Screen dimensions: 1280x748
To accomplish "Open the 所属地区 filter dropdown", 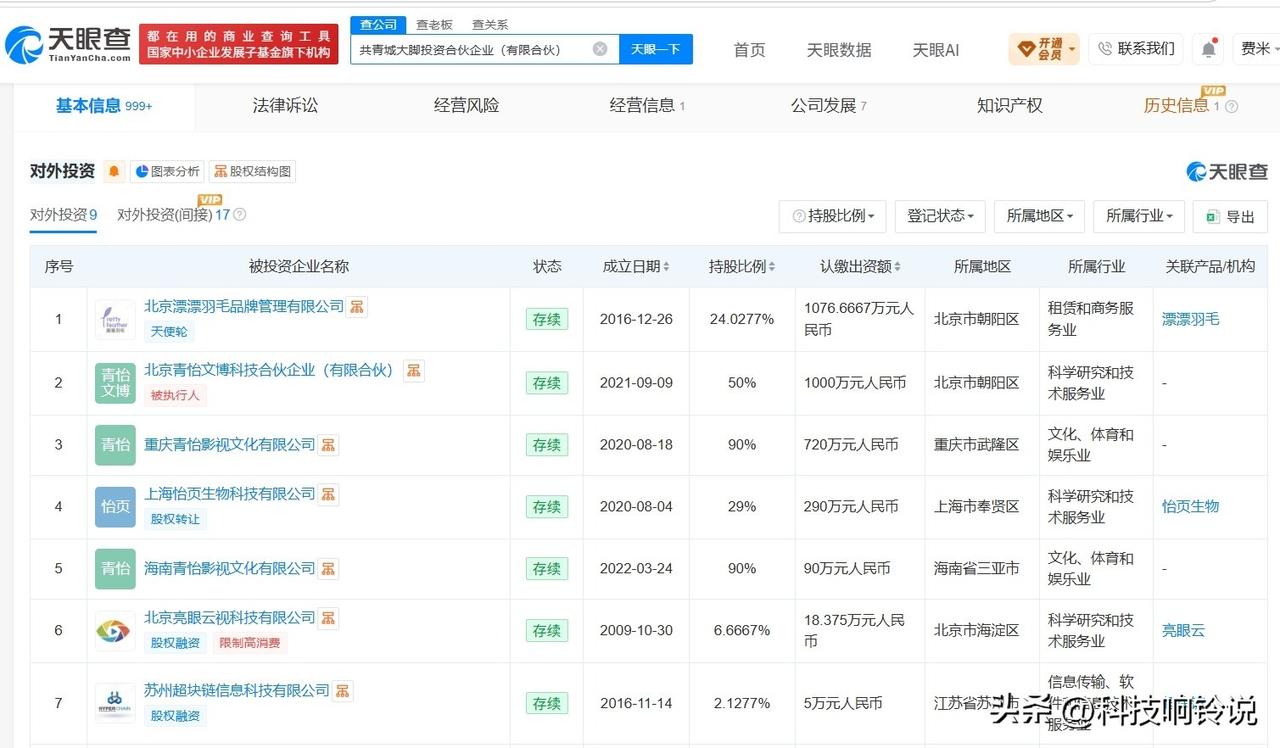I will pos(1040,216).
